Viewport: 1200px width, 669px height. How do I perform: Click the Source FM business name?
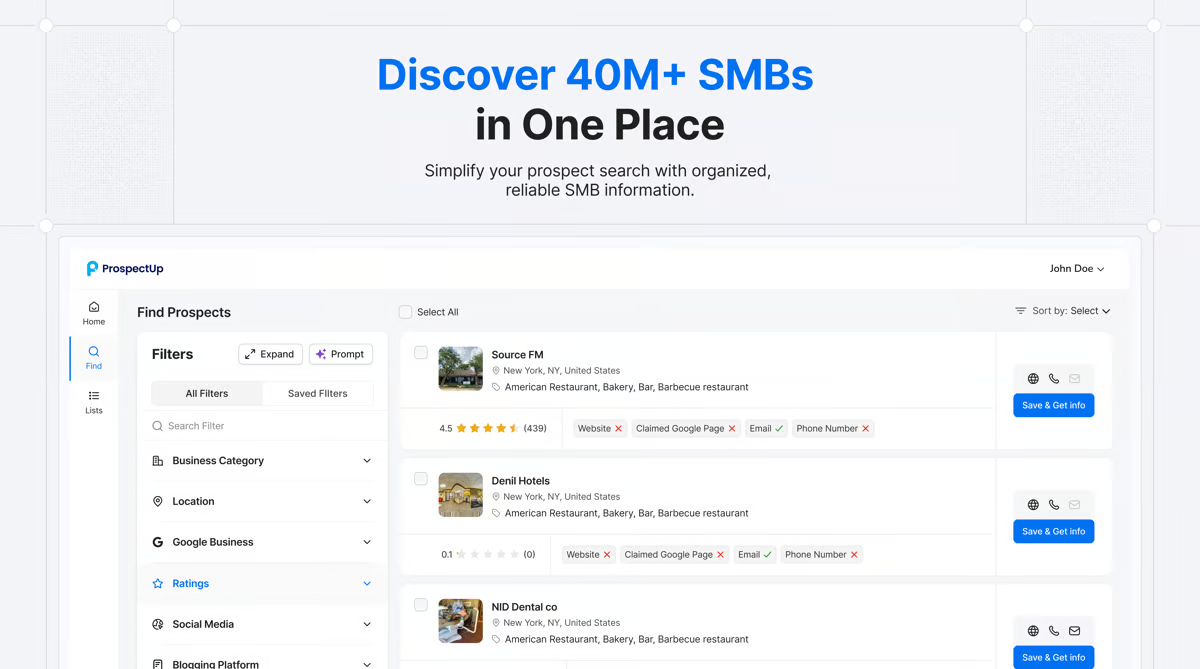tap(518, 355)
